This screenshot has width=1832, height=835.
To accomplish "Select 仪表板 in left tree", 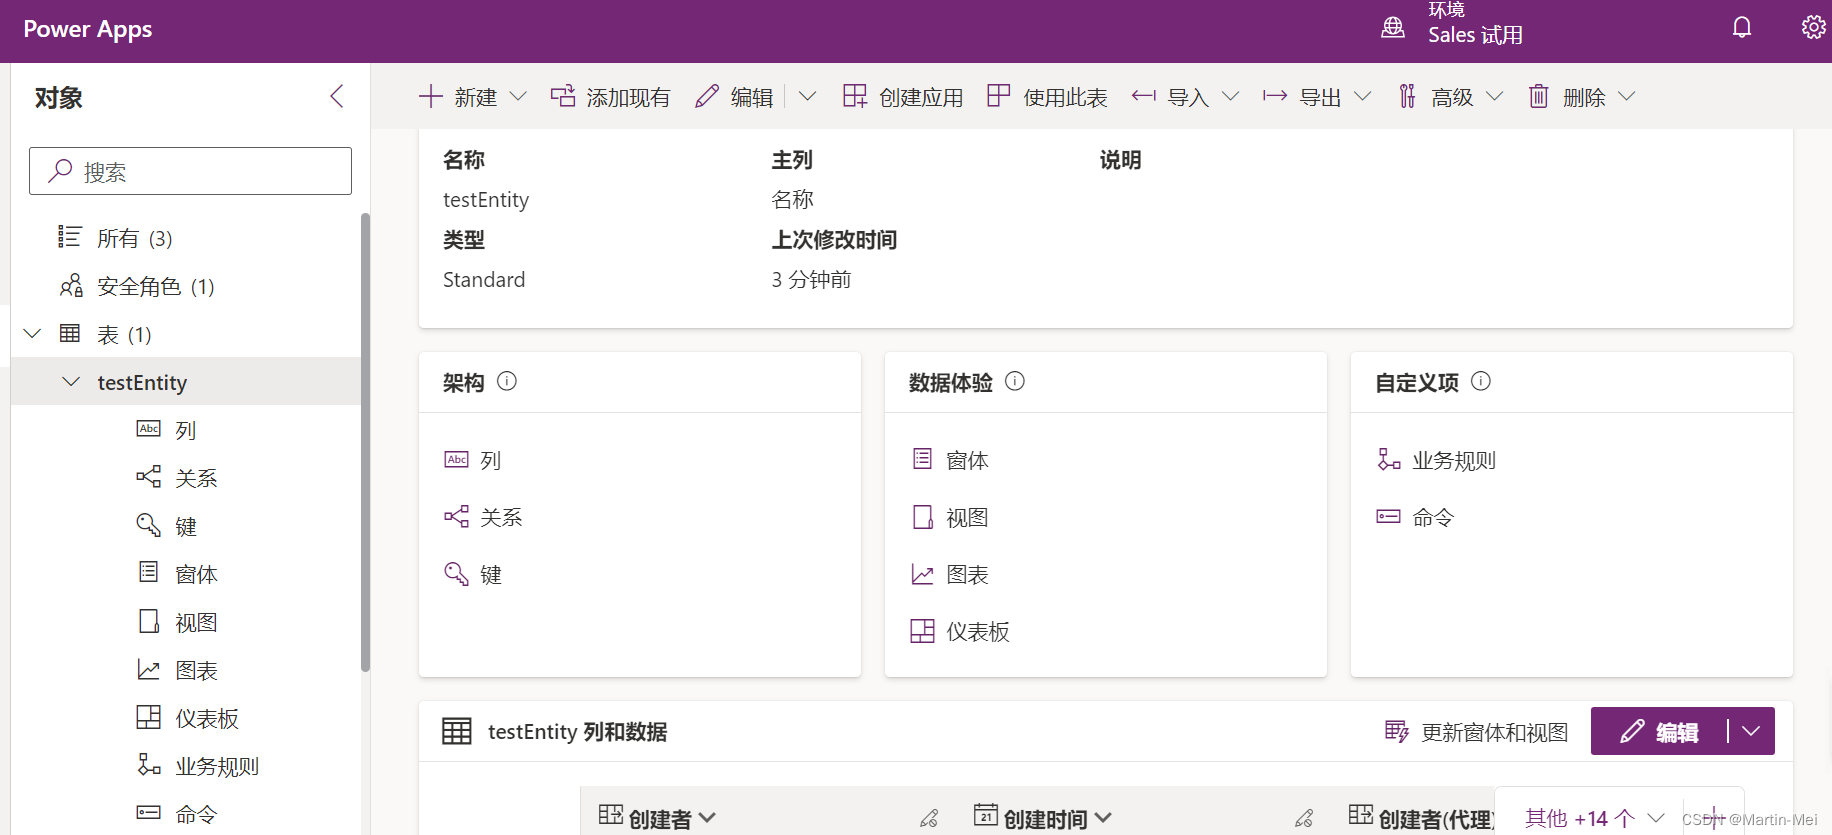I will [x=185, y=717].
